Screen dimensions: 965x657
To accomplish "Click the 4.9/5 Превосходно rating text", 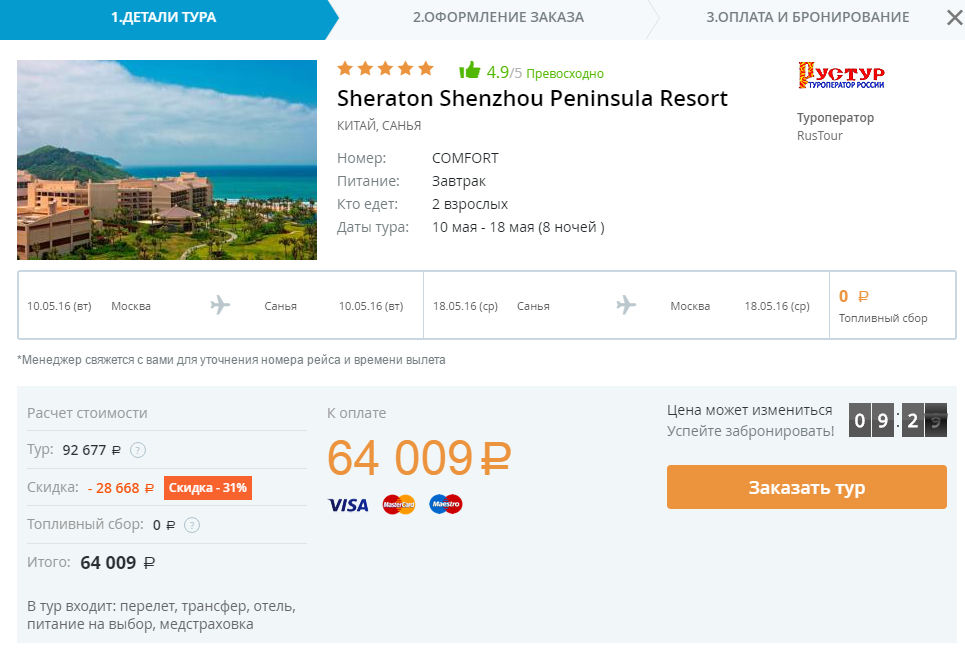I will (x=545, y=73).
